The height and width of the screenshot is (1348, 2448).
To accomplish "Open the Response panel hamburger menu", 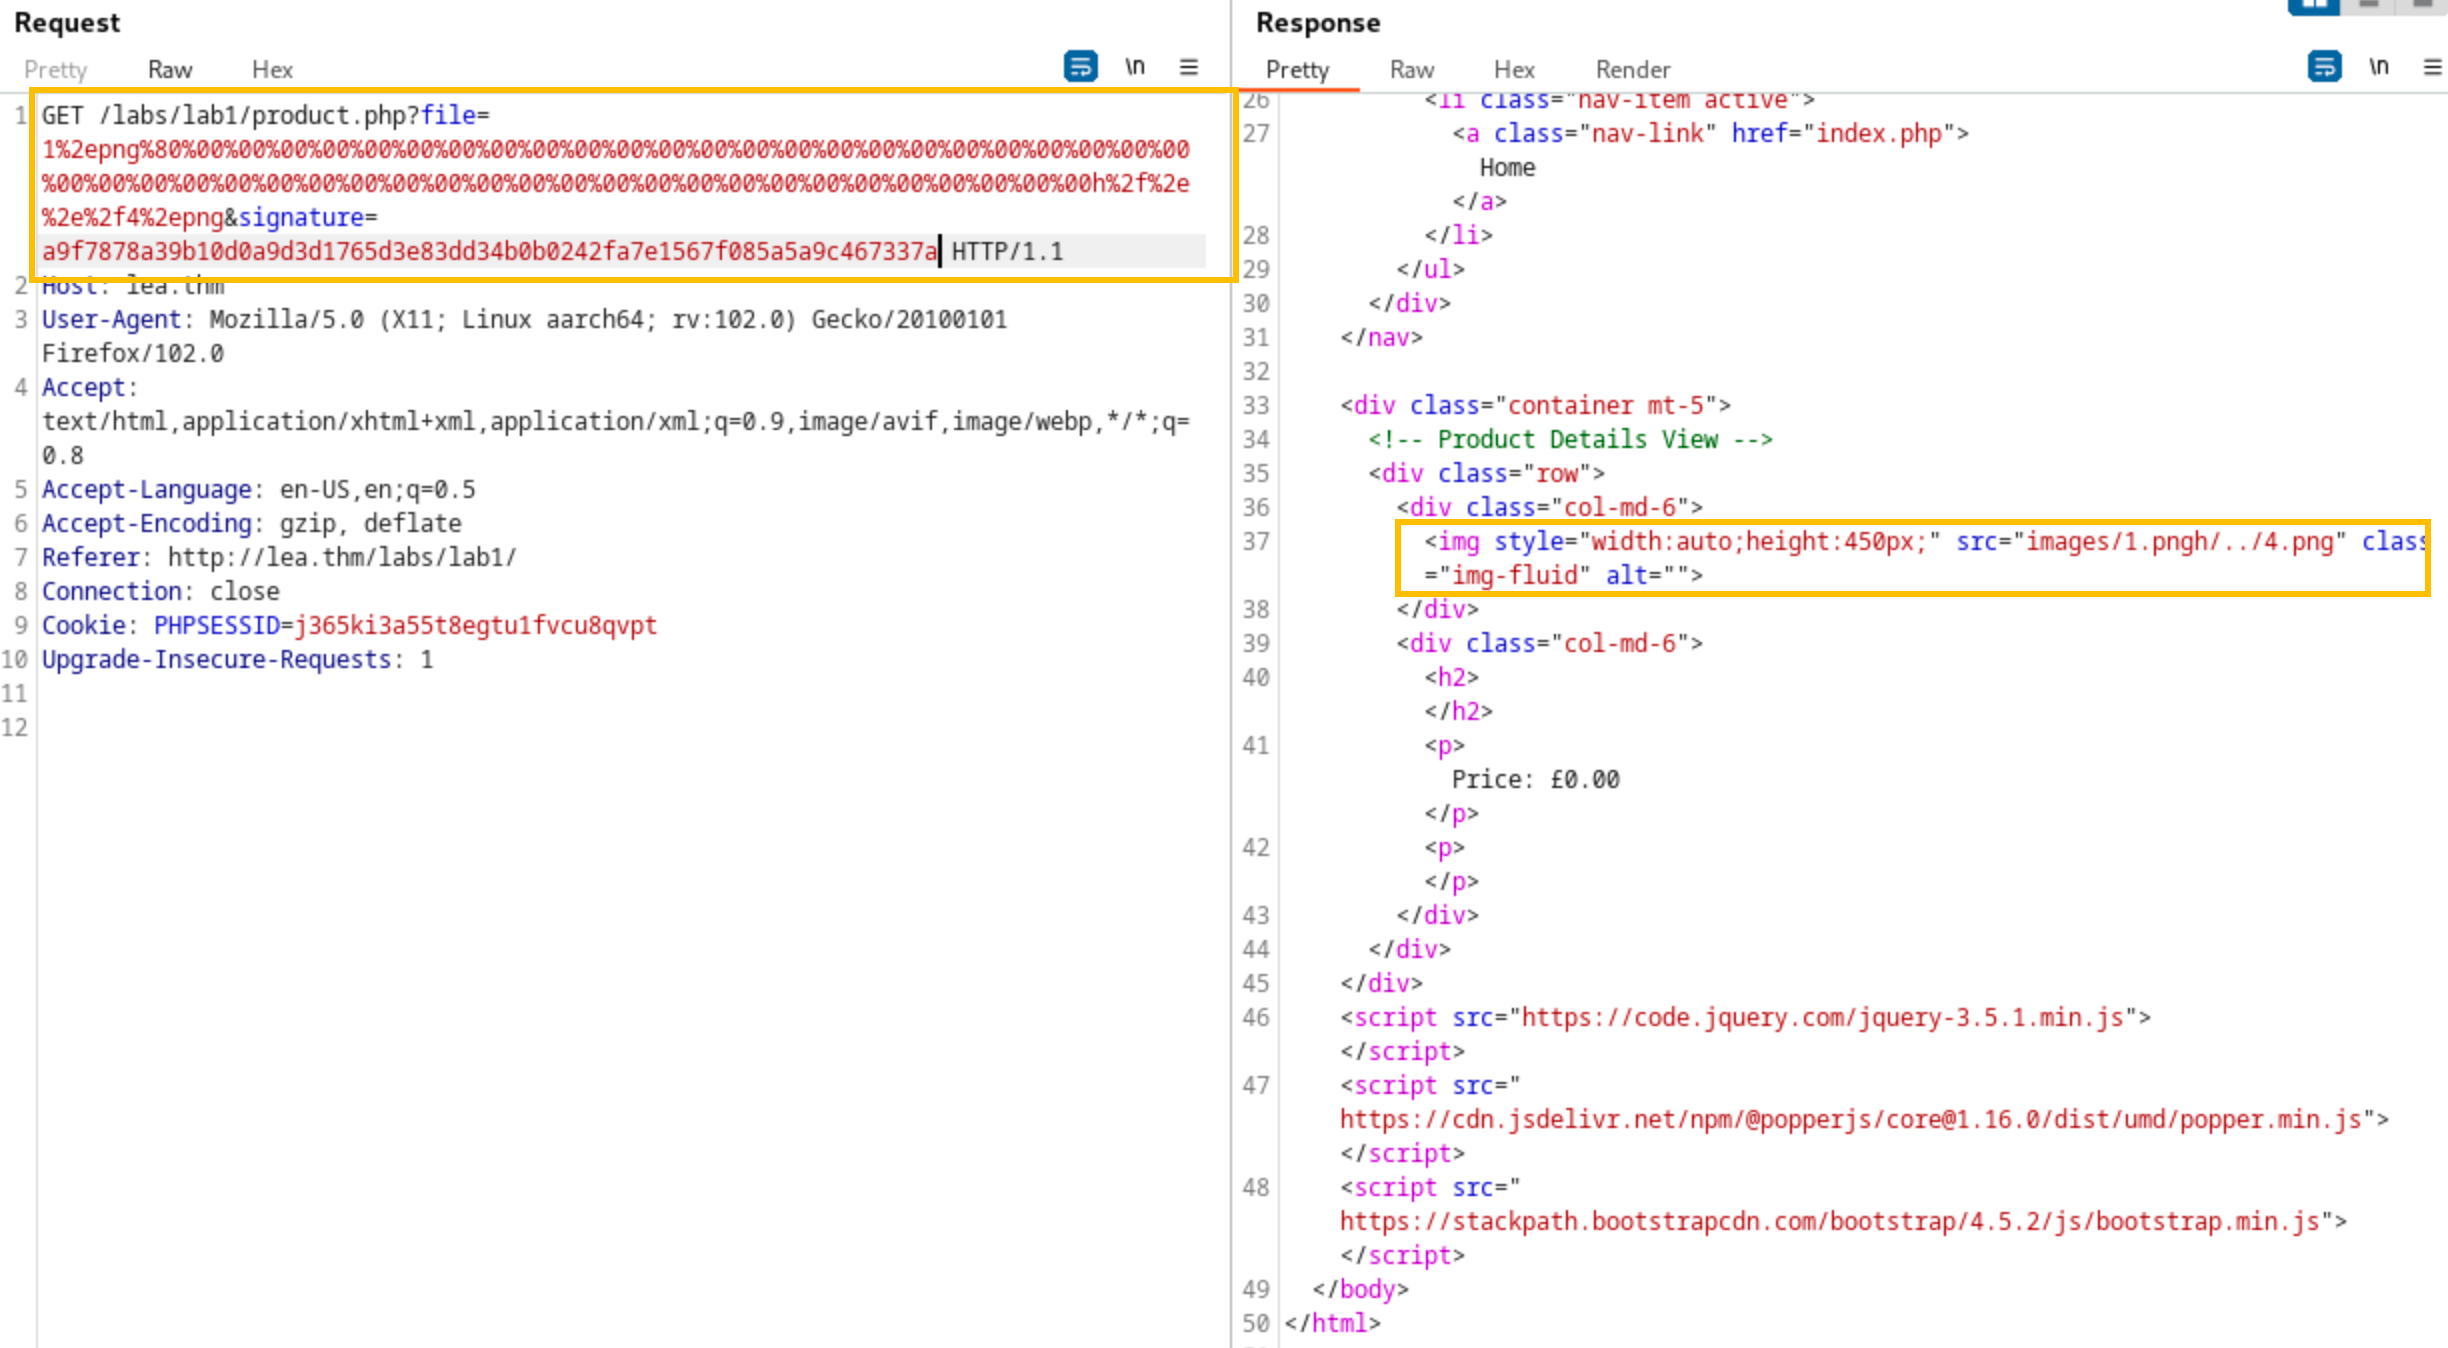I will click(x=2433, y=67).
